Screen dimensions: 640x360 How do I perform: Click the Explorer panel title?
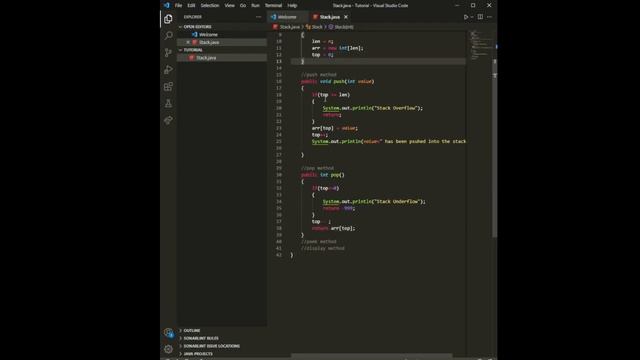click(192, 17)
